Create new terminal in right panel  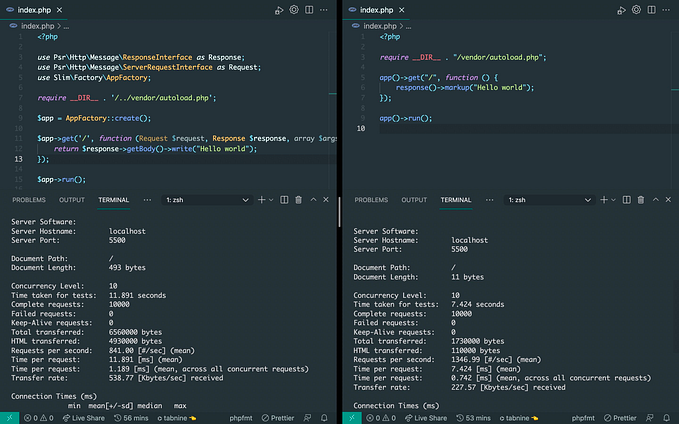pos(604,200)
